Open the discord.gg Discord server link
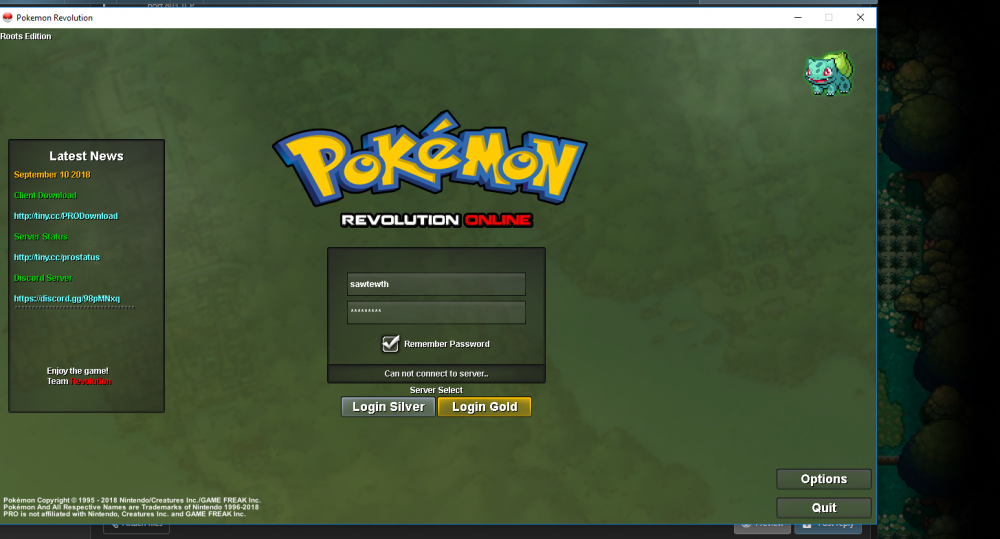Image resolution: width=1000 pixels, height=539 pixels. [66, 298]
